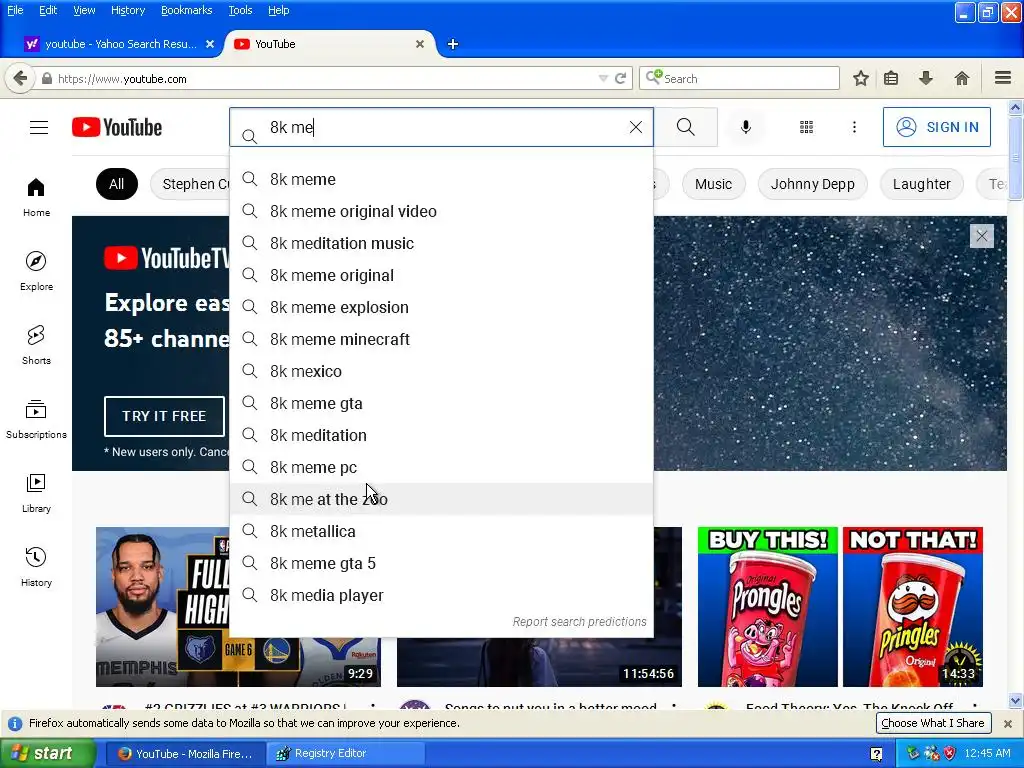
Task: Select '8k media player' suggestion
Action: pyautogui.click(x=441, y=595)
